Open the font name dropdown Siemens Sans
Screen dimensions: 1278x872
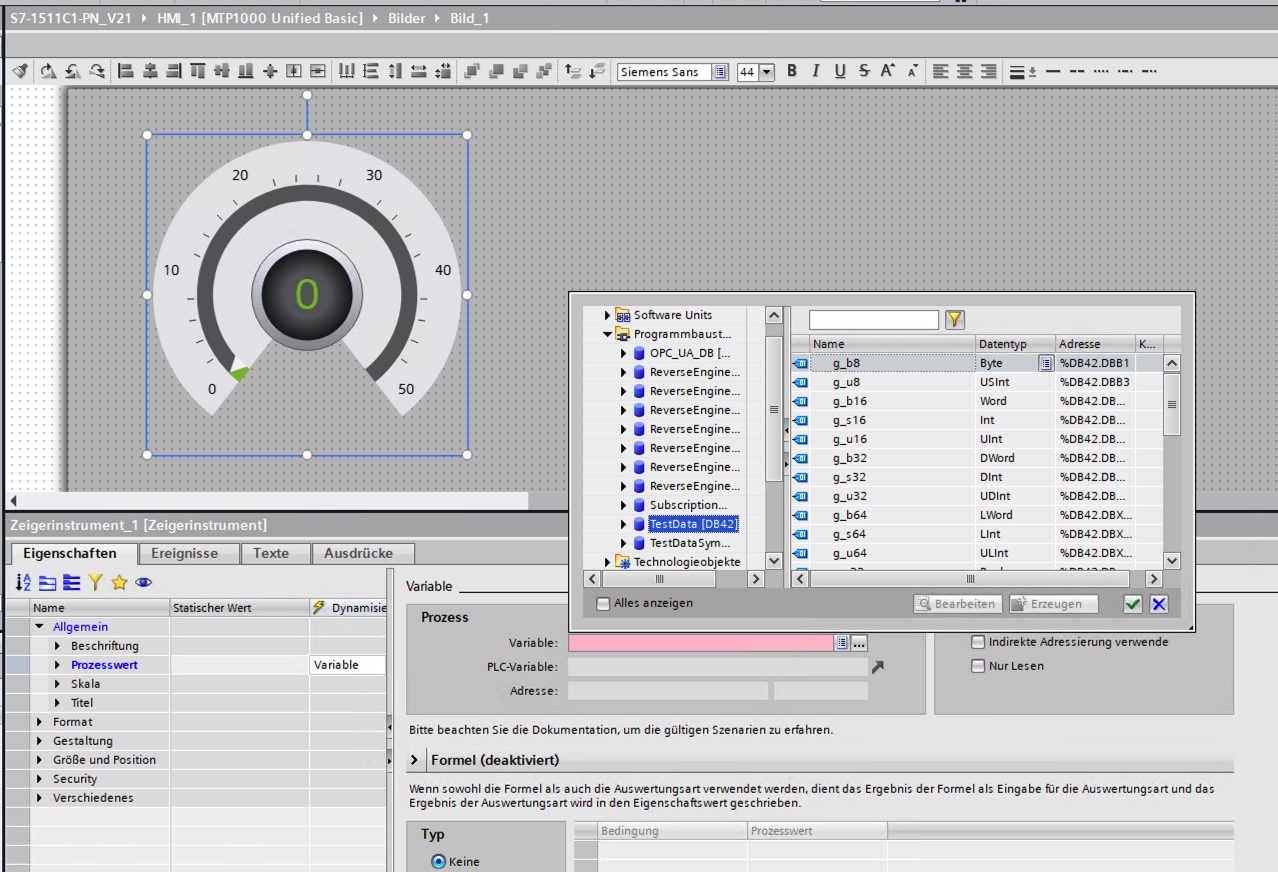click(x=720, y=72)
